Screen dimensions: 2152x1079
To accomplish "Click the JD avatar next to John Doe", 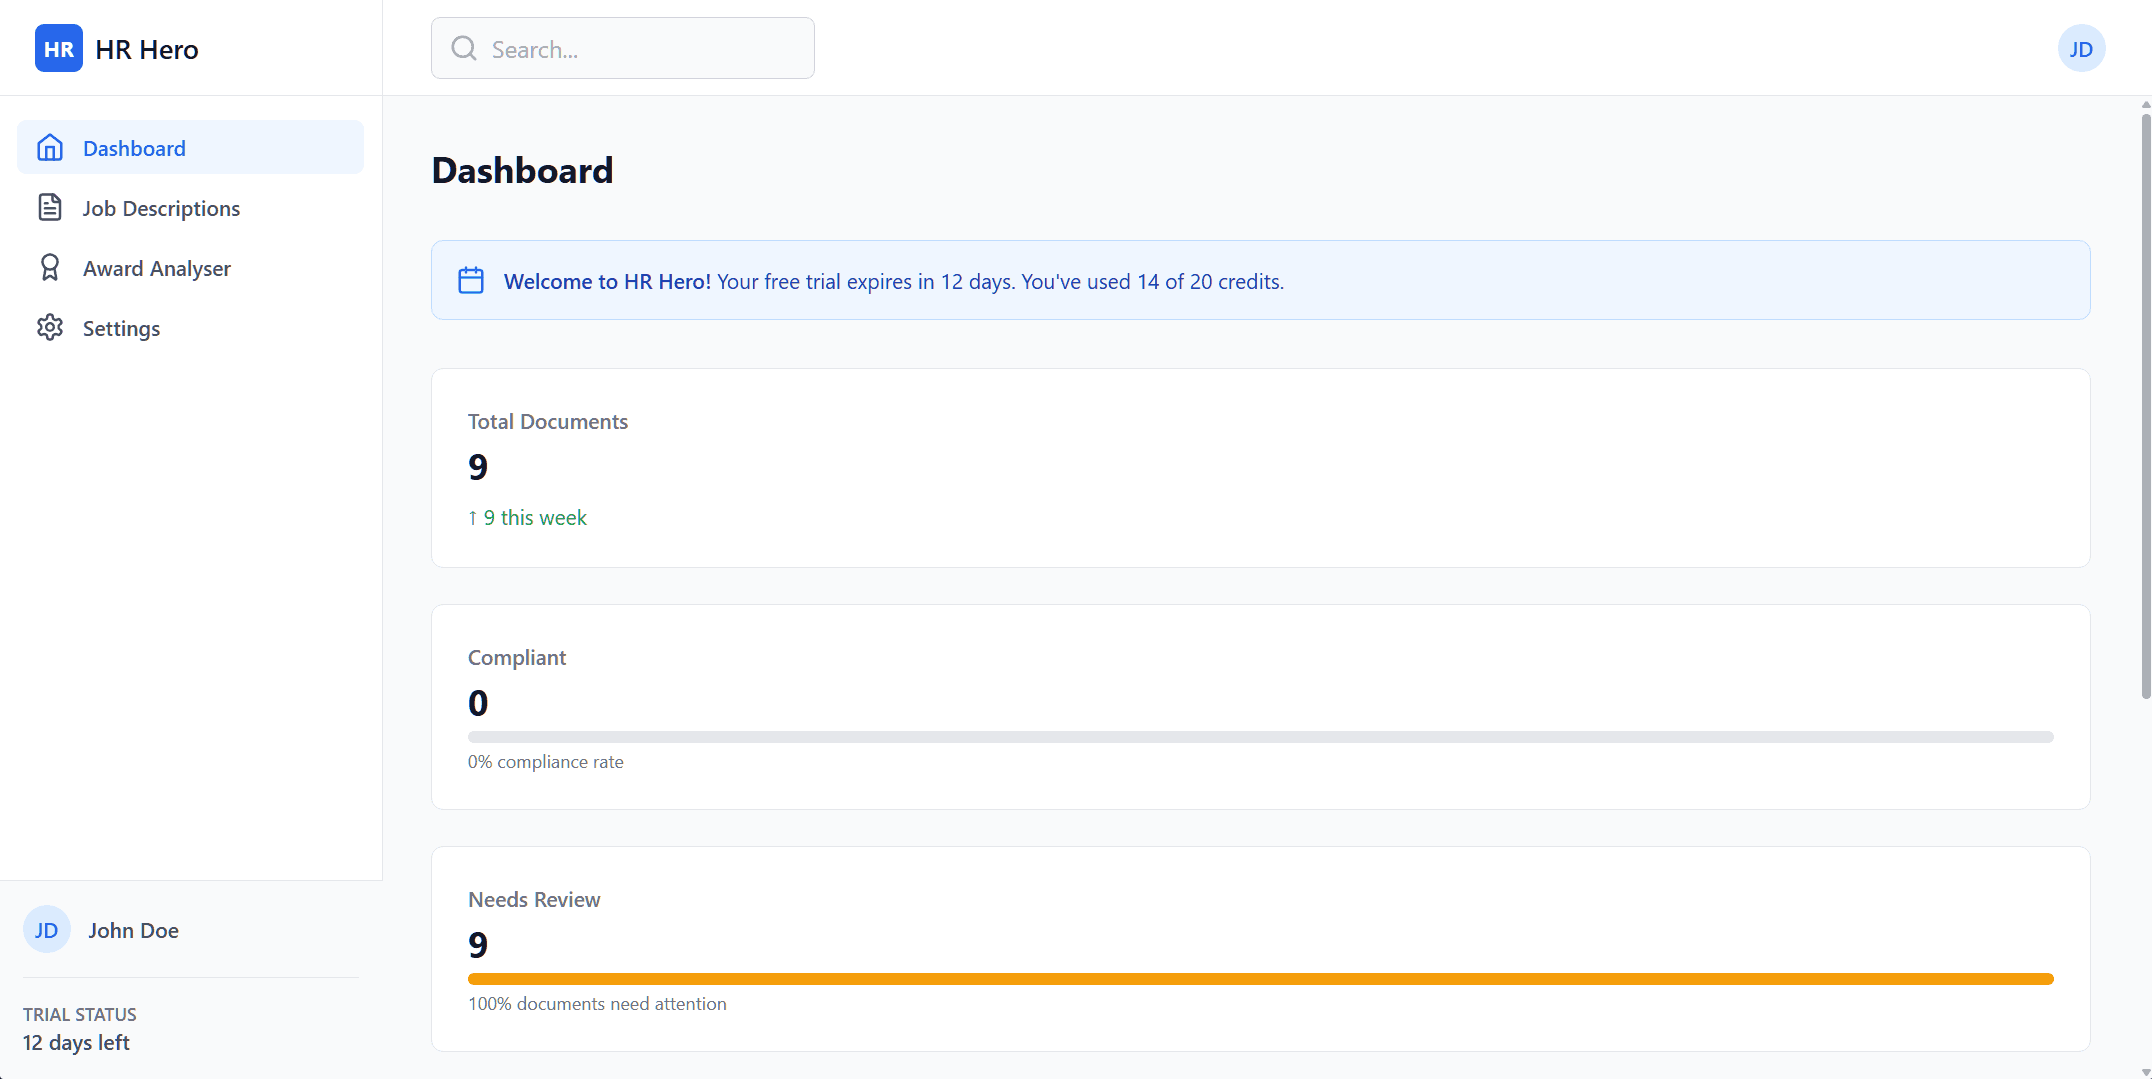I will [46, 929].
